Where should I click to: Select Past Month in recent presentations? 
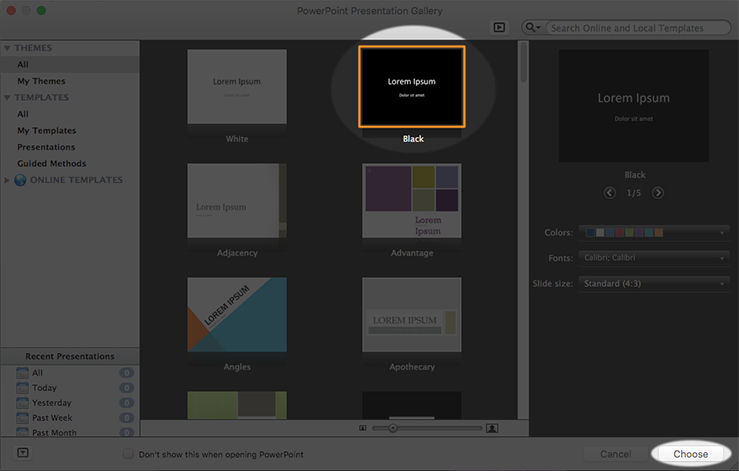54,432
